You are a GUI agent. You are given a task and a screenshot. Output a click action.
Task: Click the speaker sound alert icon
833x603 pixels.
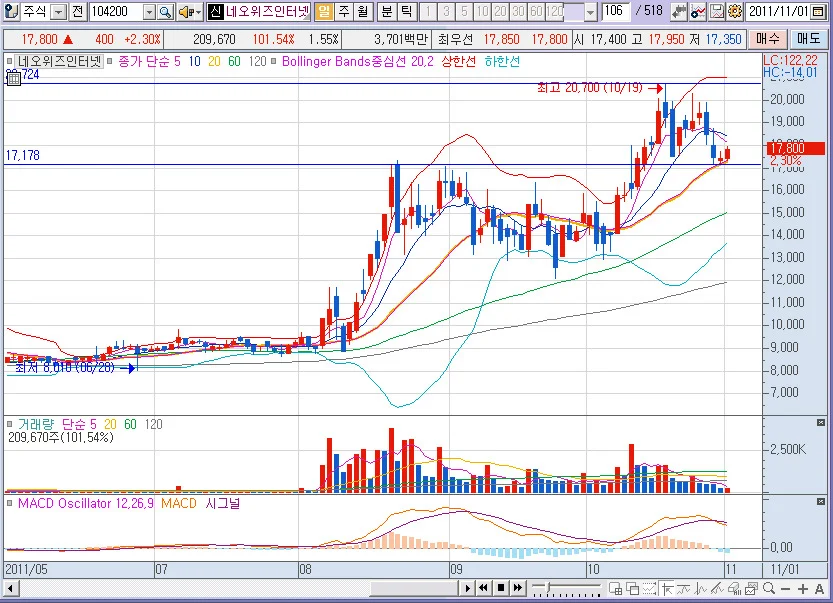185,12
